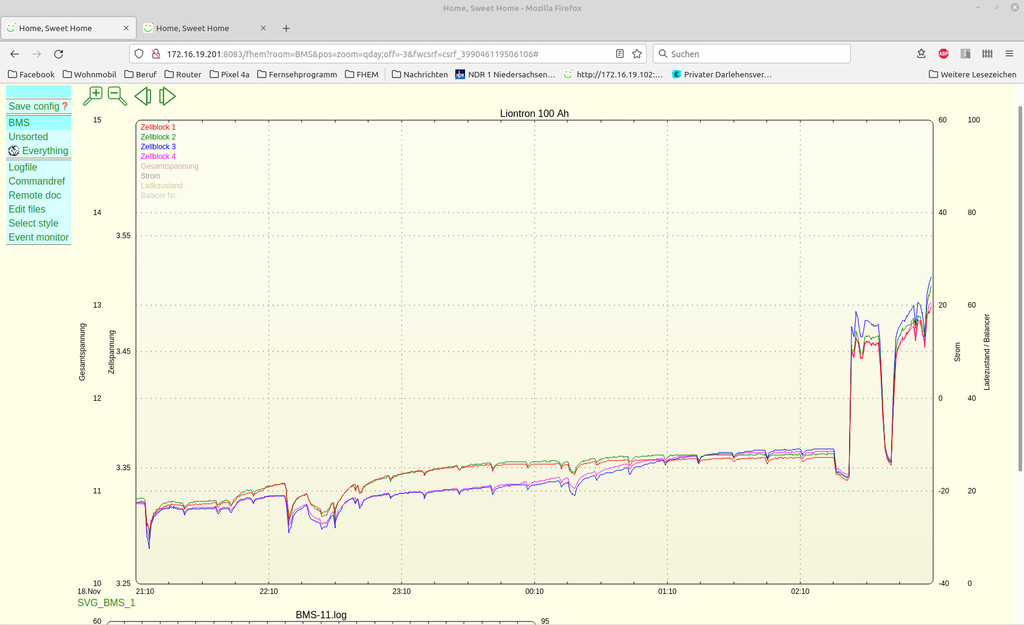Screen dimensions: 1024x625
Task: Open the Unsorted room
Action: coord(28,136)
